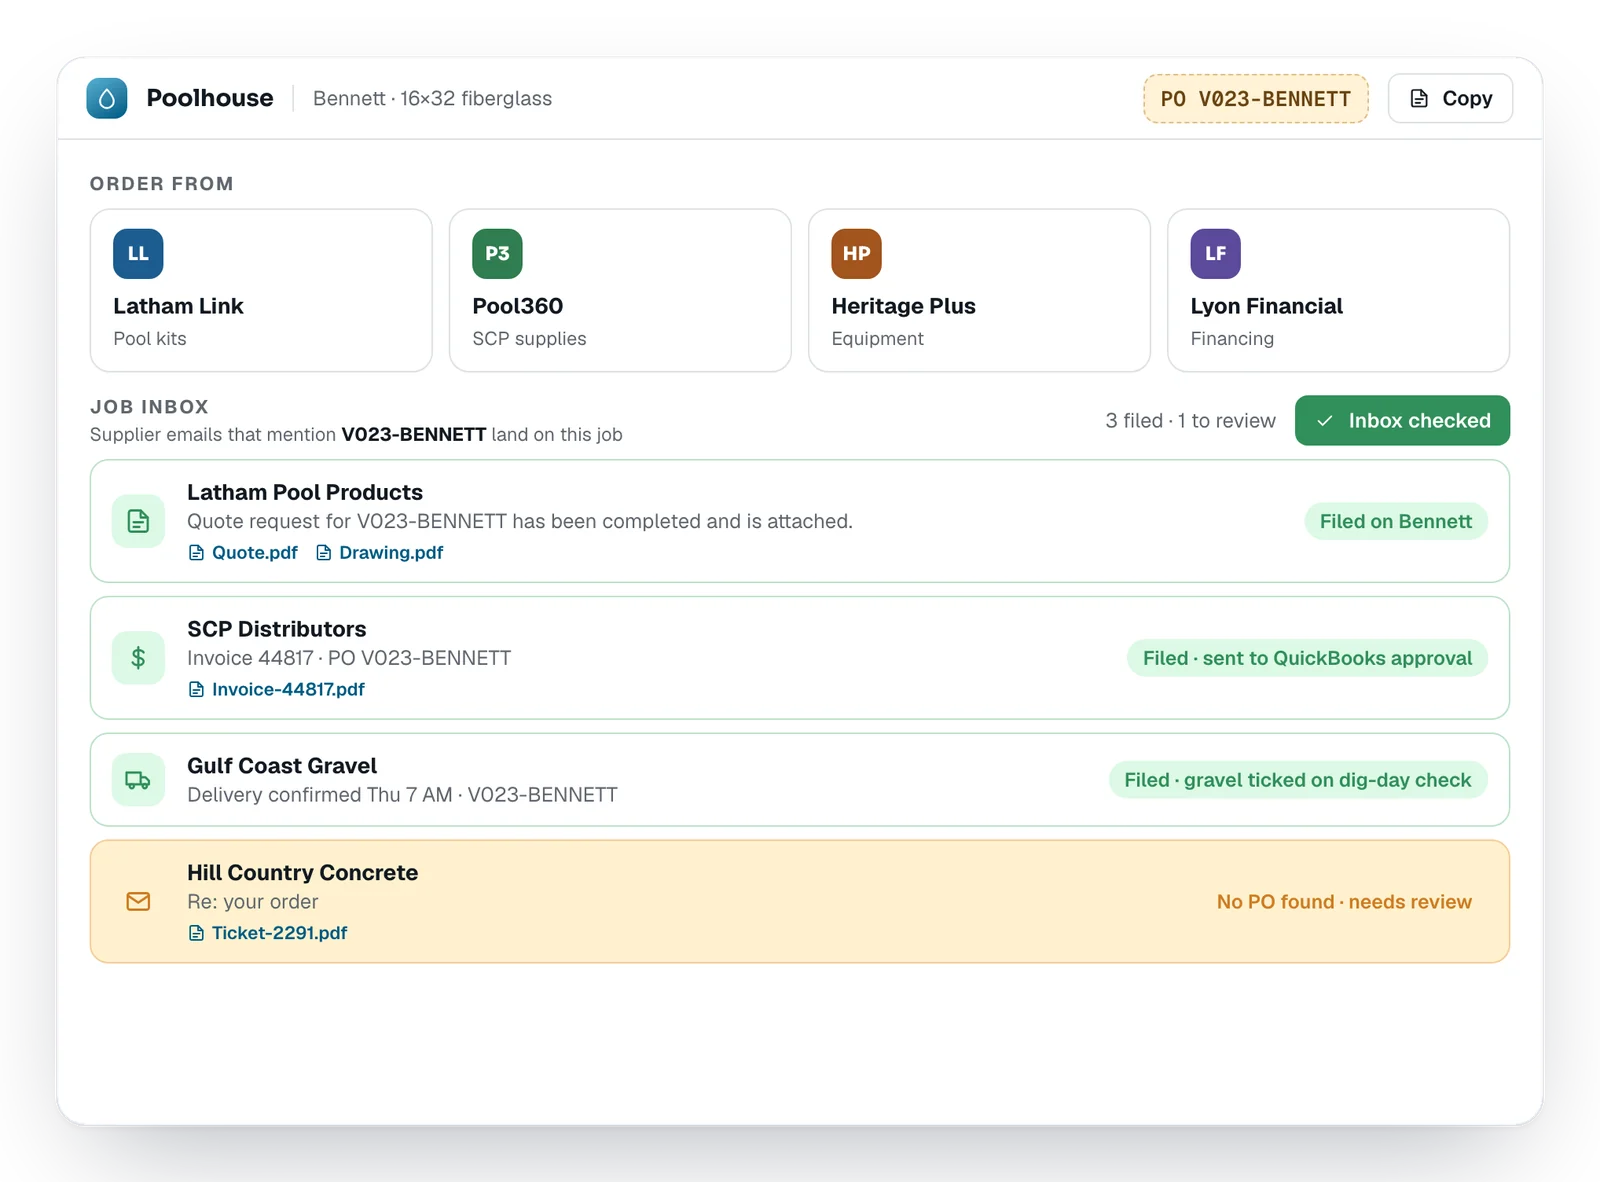Viewport: 1600px width, 1182px height.
Task: Click the No PO found needs review status
Action: coord(1344,902)
